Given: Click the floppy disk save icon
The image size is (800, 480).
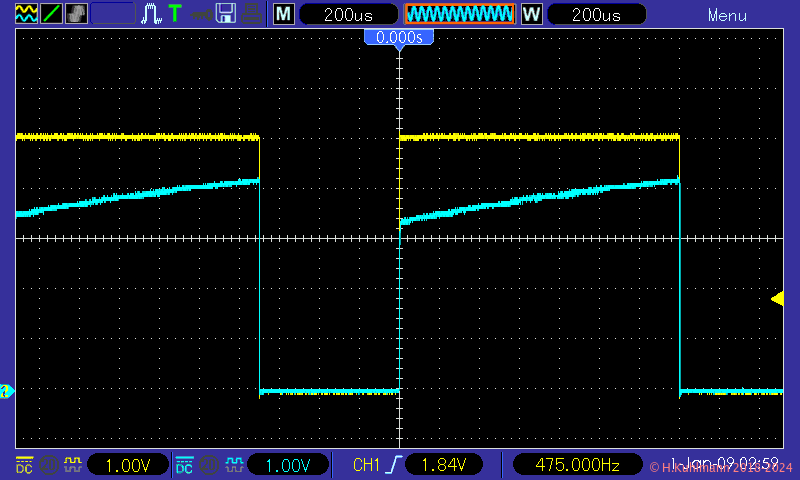Looking at the screenshot, I should [226, 14].
